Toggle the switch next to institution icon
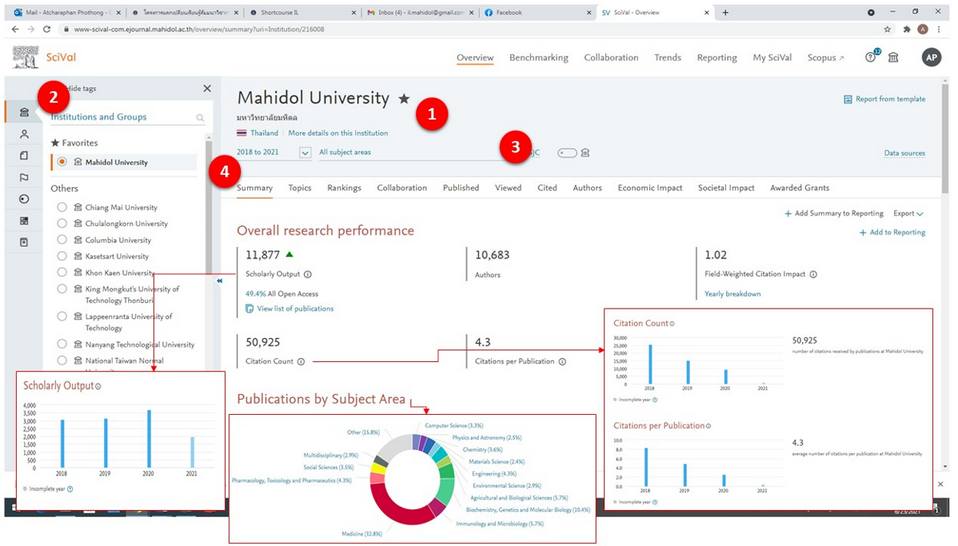958x546 pixels. point(567,153)
